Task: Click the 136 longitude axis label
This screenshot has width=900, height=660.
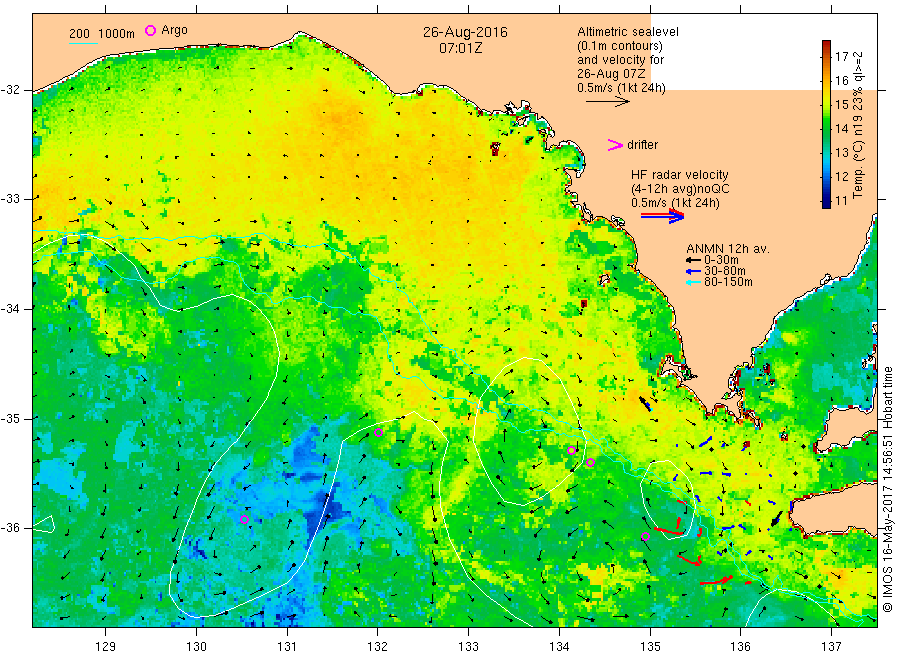Action: pyautogui.click(x=740, y=647)
